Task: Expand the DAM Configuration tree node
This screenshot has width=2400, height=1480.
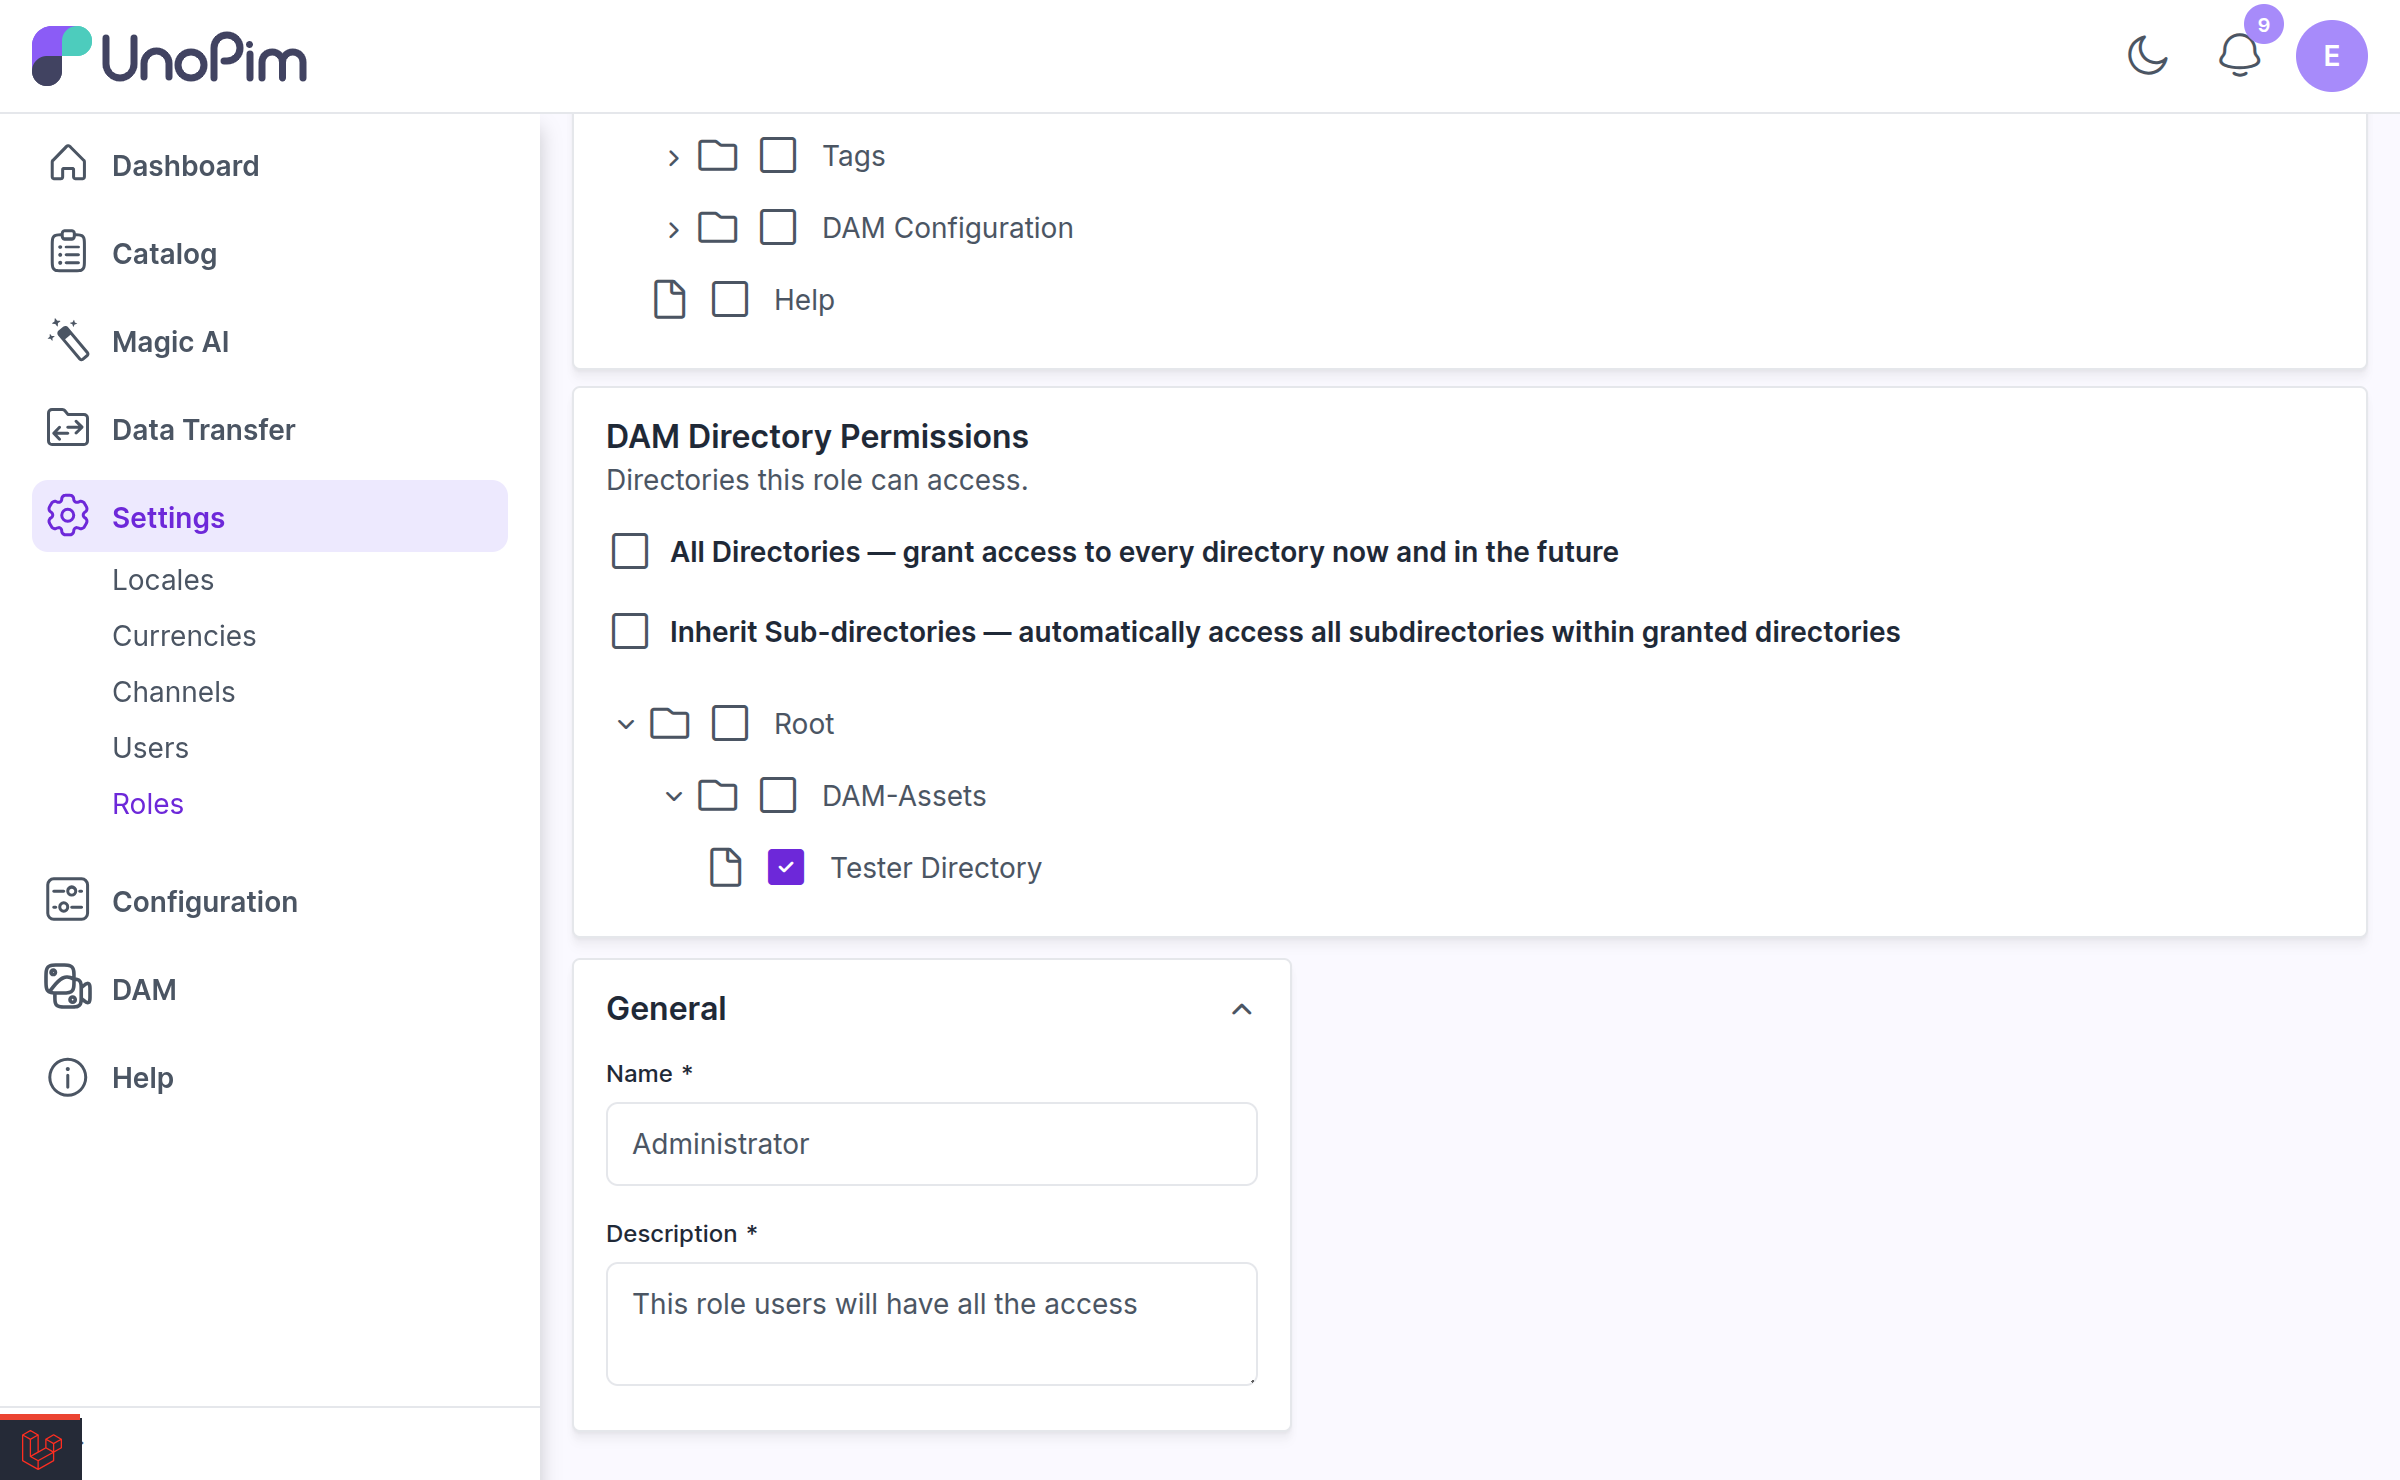Action: pos(673,229)
